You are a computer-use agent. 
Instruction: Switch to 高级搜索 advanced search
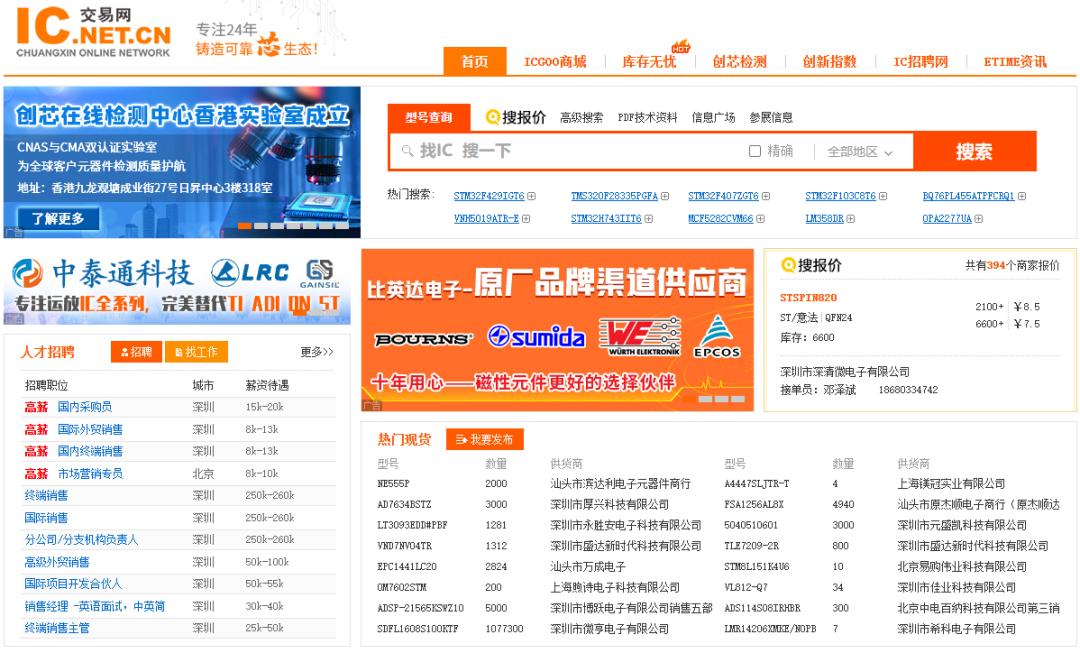click(581, 118)
